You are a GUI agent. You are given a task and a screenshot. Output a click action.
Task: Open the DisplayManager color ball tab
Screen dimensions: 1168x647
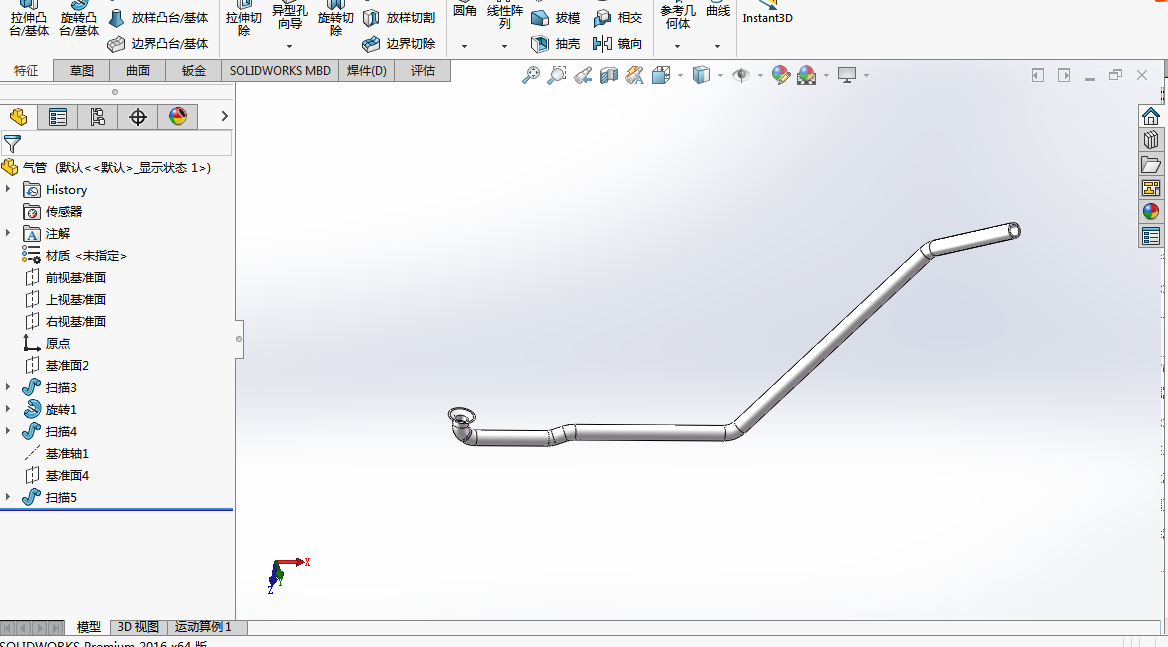[x=178, y=117]
